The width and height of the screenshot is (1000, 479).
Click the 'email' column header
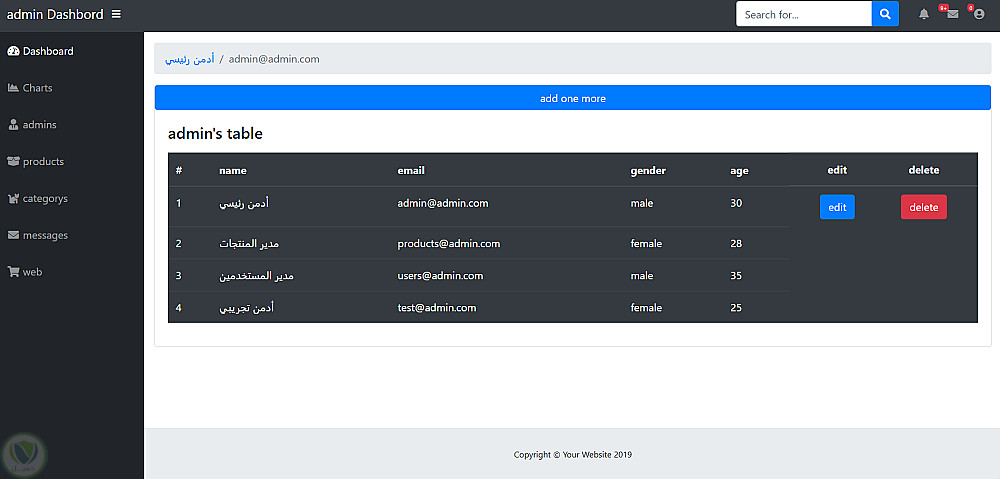click(x=411, y=170)
